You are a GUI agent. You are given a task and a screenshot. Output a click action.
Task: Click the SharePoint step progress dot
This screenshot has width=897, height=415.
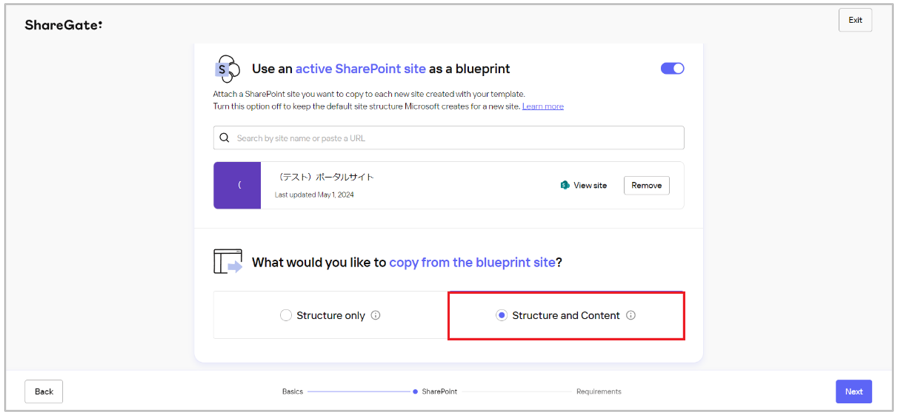pos(415,392)
